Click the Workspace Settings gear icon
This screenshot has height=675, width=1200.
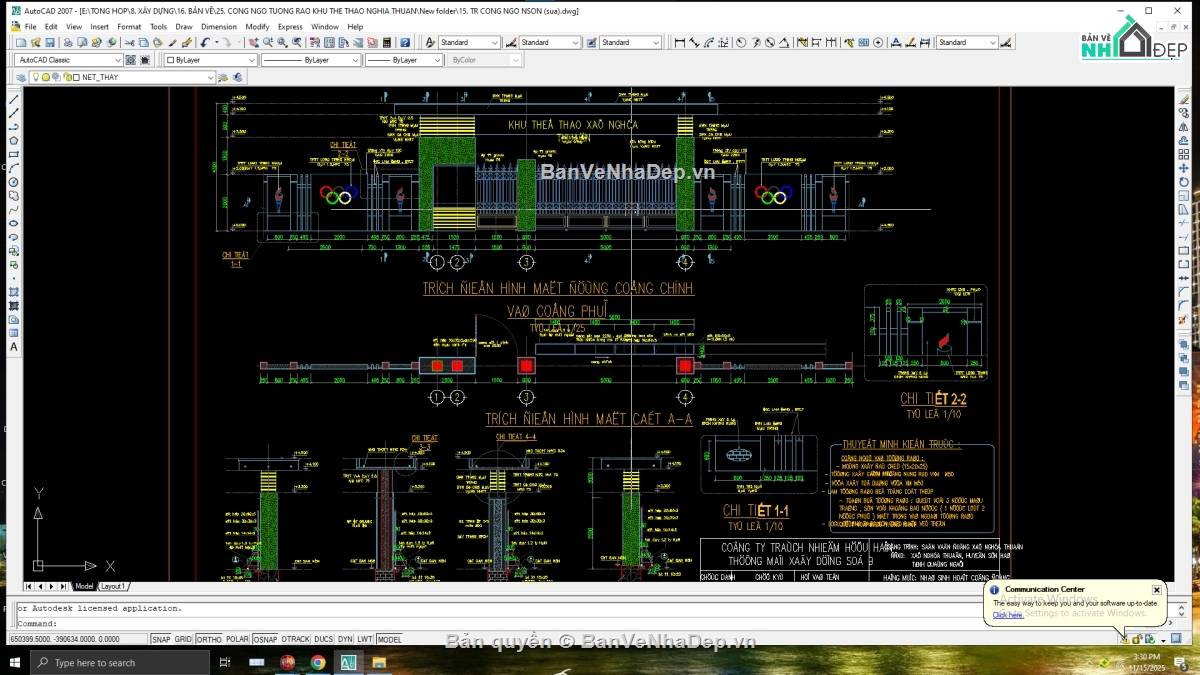tap(130, 60)
